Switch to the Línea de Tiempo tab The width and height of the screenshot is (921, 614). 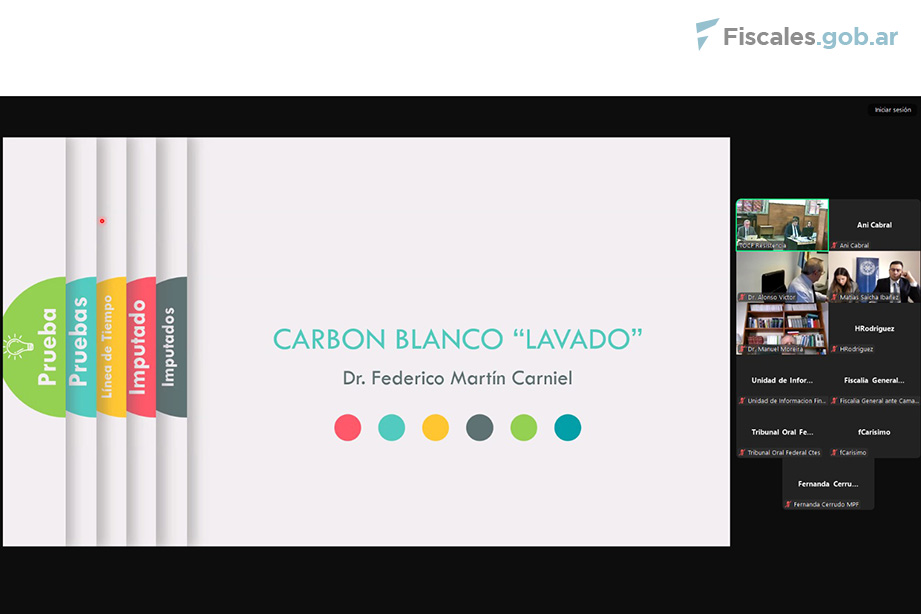(110, 347)
